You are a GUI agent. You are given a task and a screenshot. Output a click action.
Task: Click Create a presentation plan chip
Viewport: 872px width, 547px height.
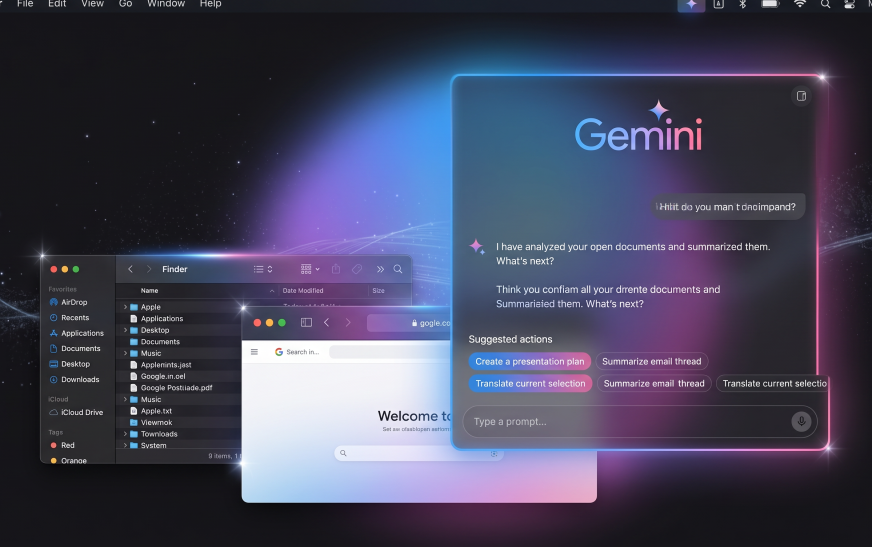point(529,361)
